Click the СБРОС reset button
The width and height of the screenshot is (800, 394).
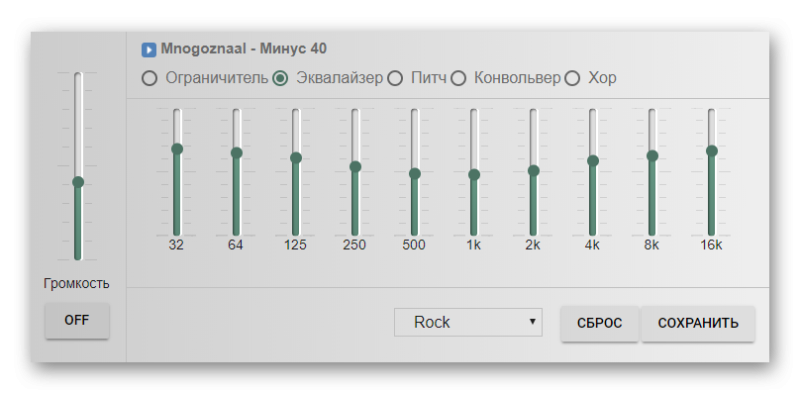point(599,323)
